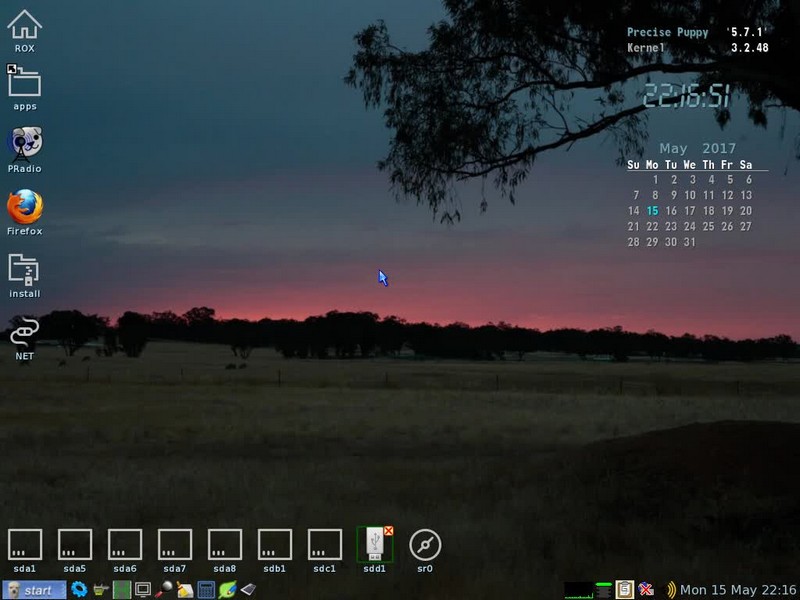Open the sdb1 drive icon
Screen dimensions: 800x600
click(275, 545)
